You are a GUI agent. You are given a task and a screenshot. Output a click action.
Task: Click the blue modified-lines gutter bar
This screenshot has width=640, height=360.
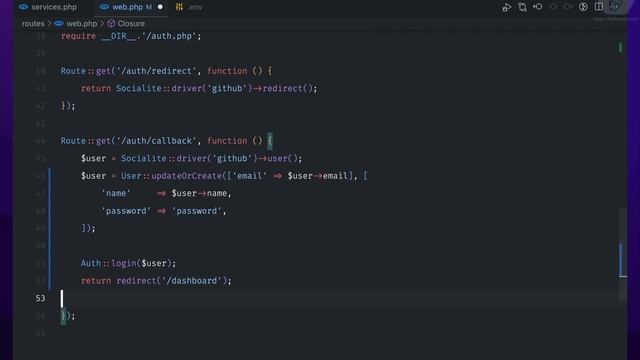point(50,229)
